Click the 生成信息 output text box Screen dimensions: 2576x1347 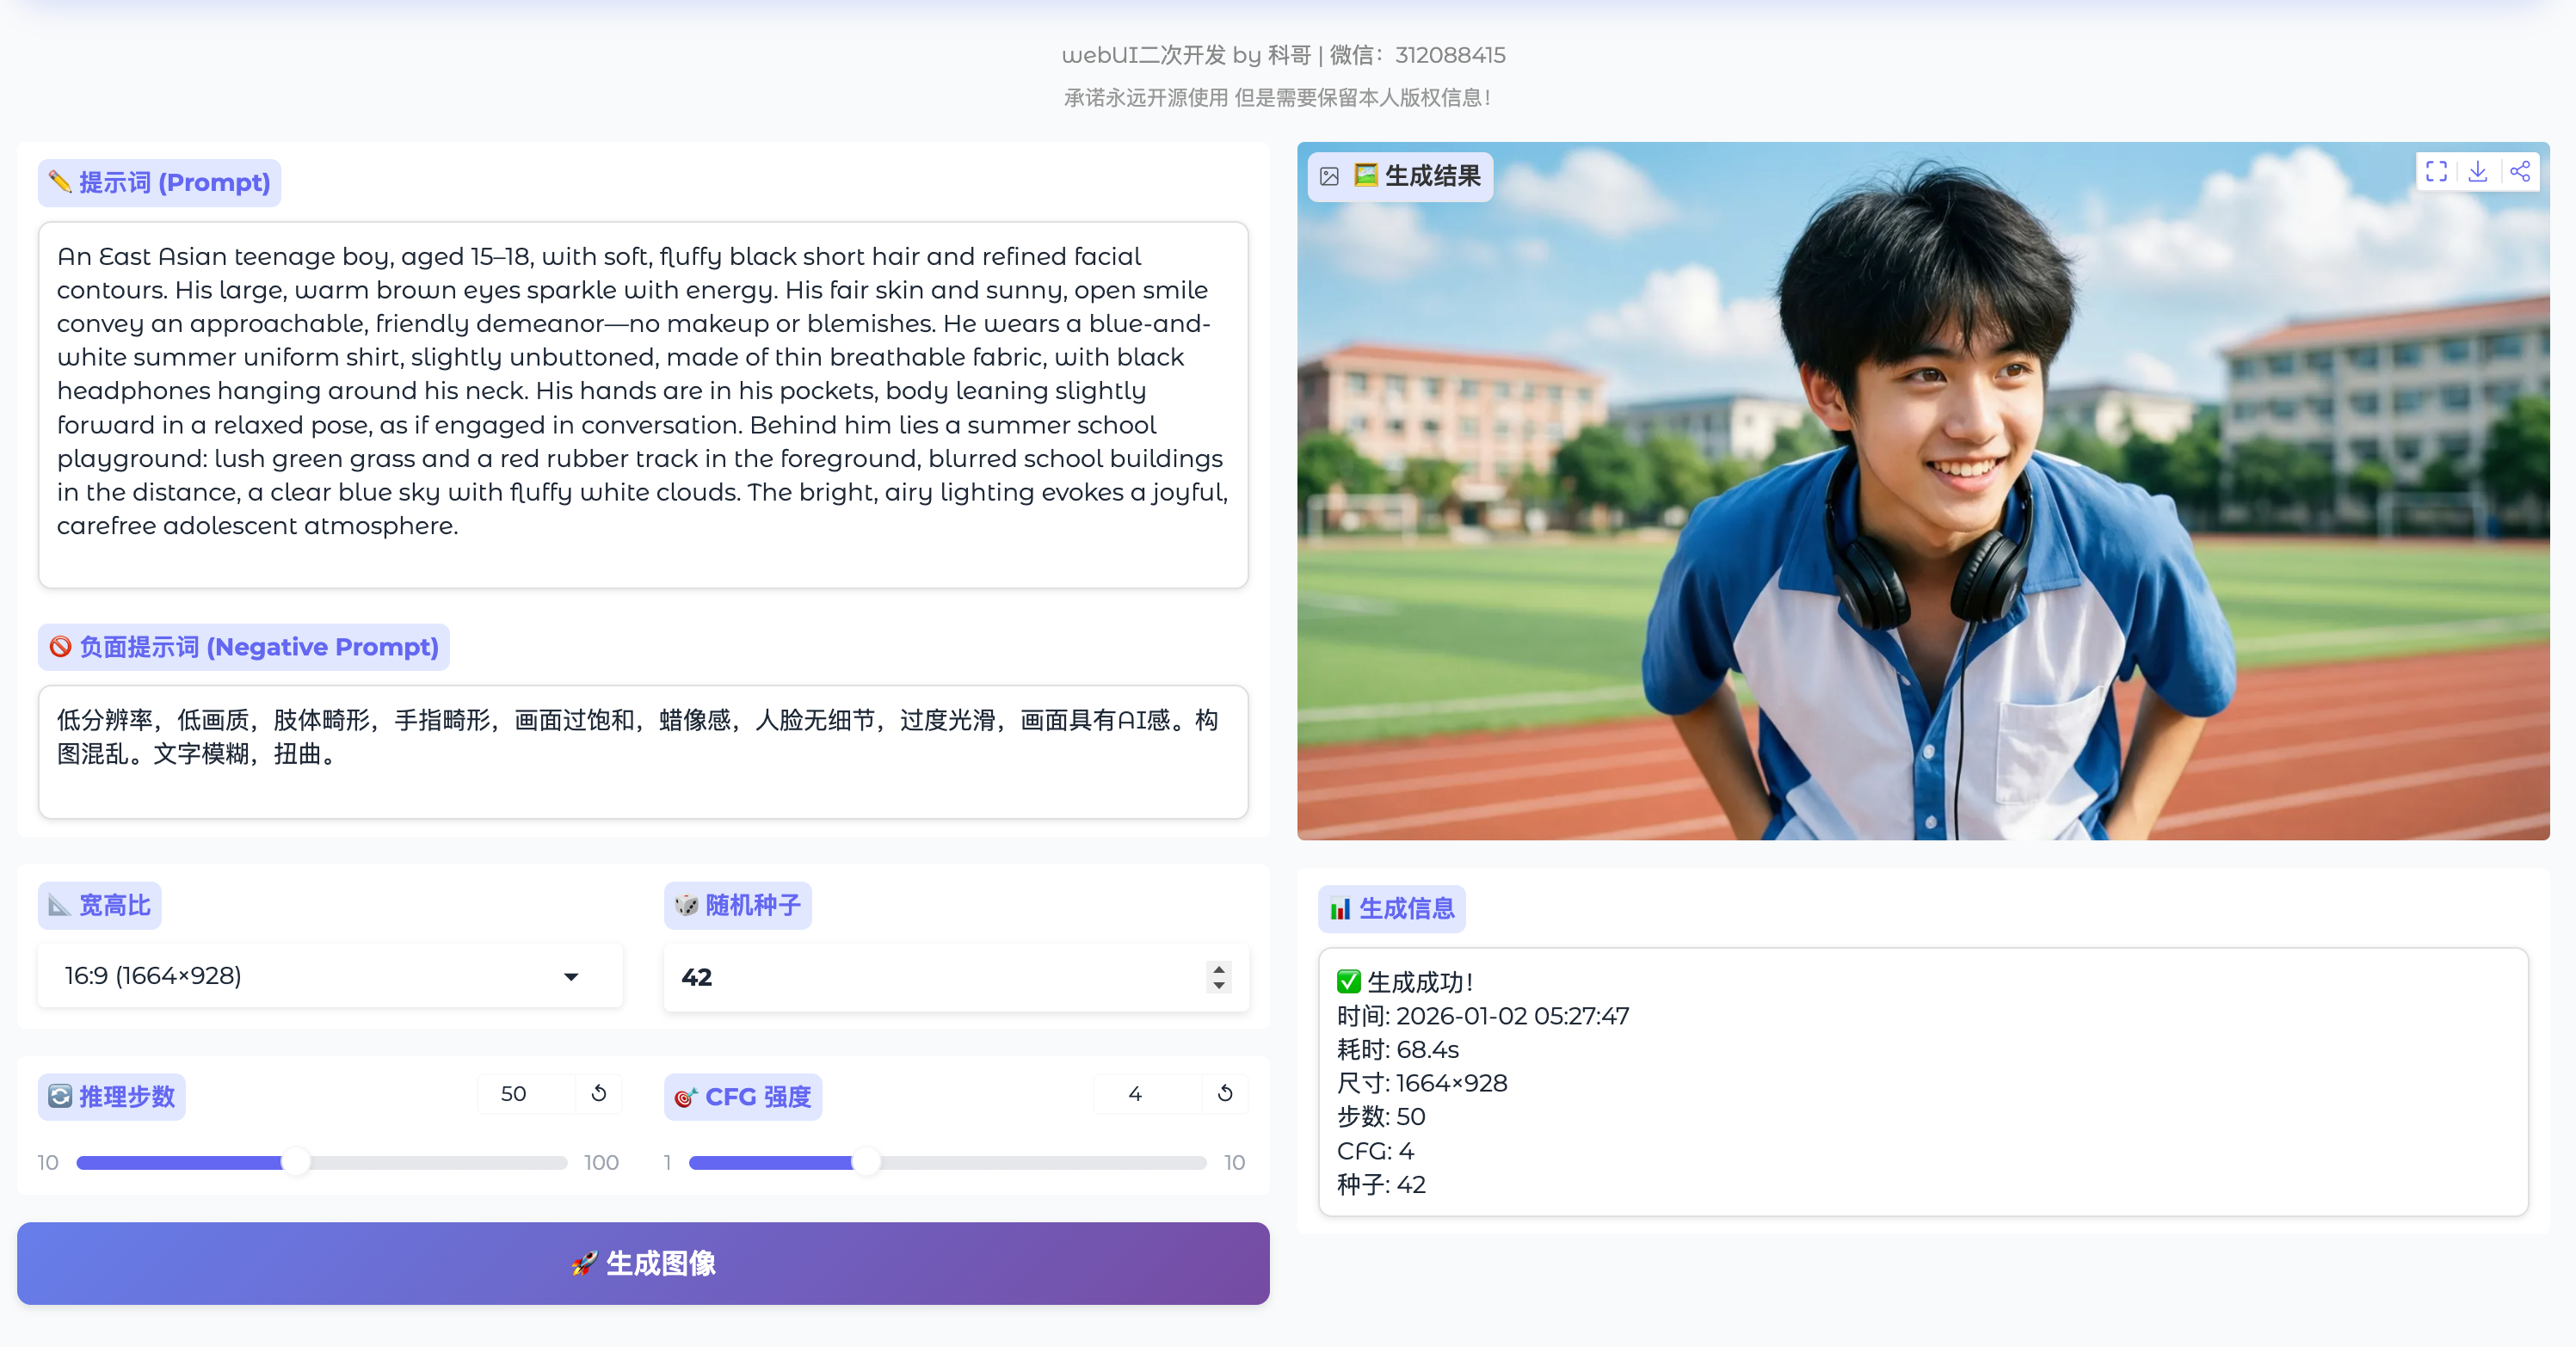1922,1082
